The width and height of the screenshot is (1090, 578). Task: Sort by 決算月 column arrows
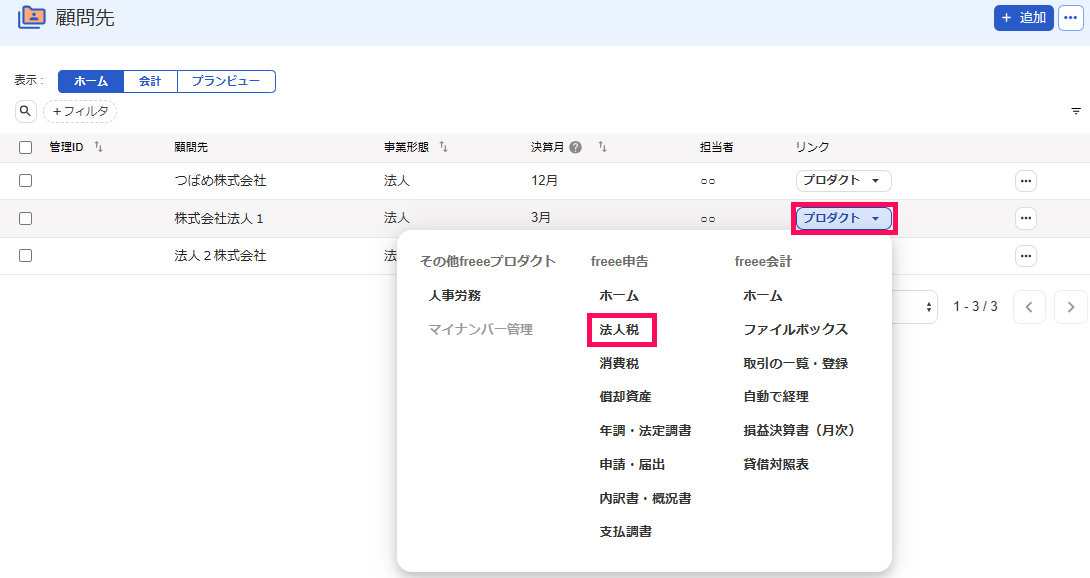[x=602, y=147]
